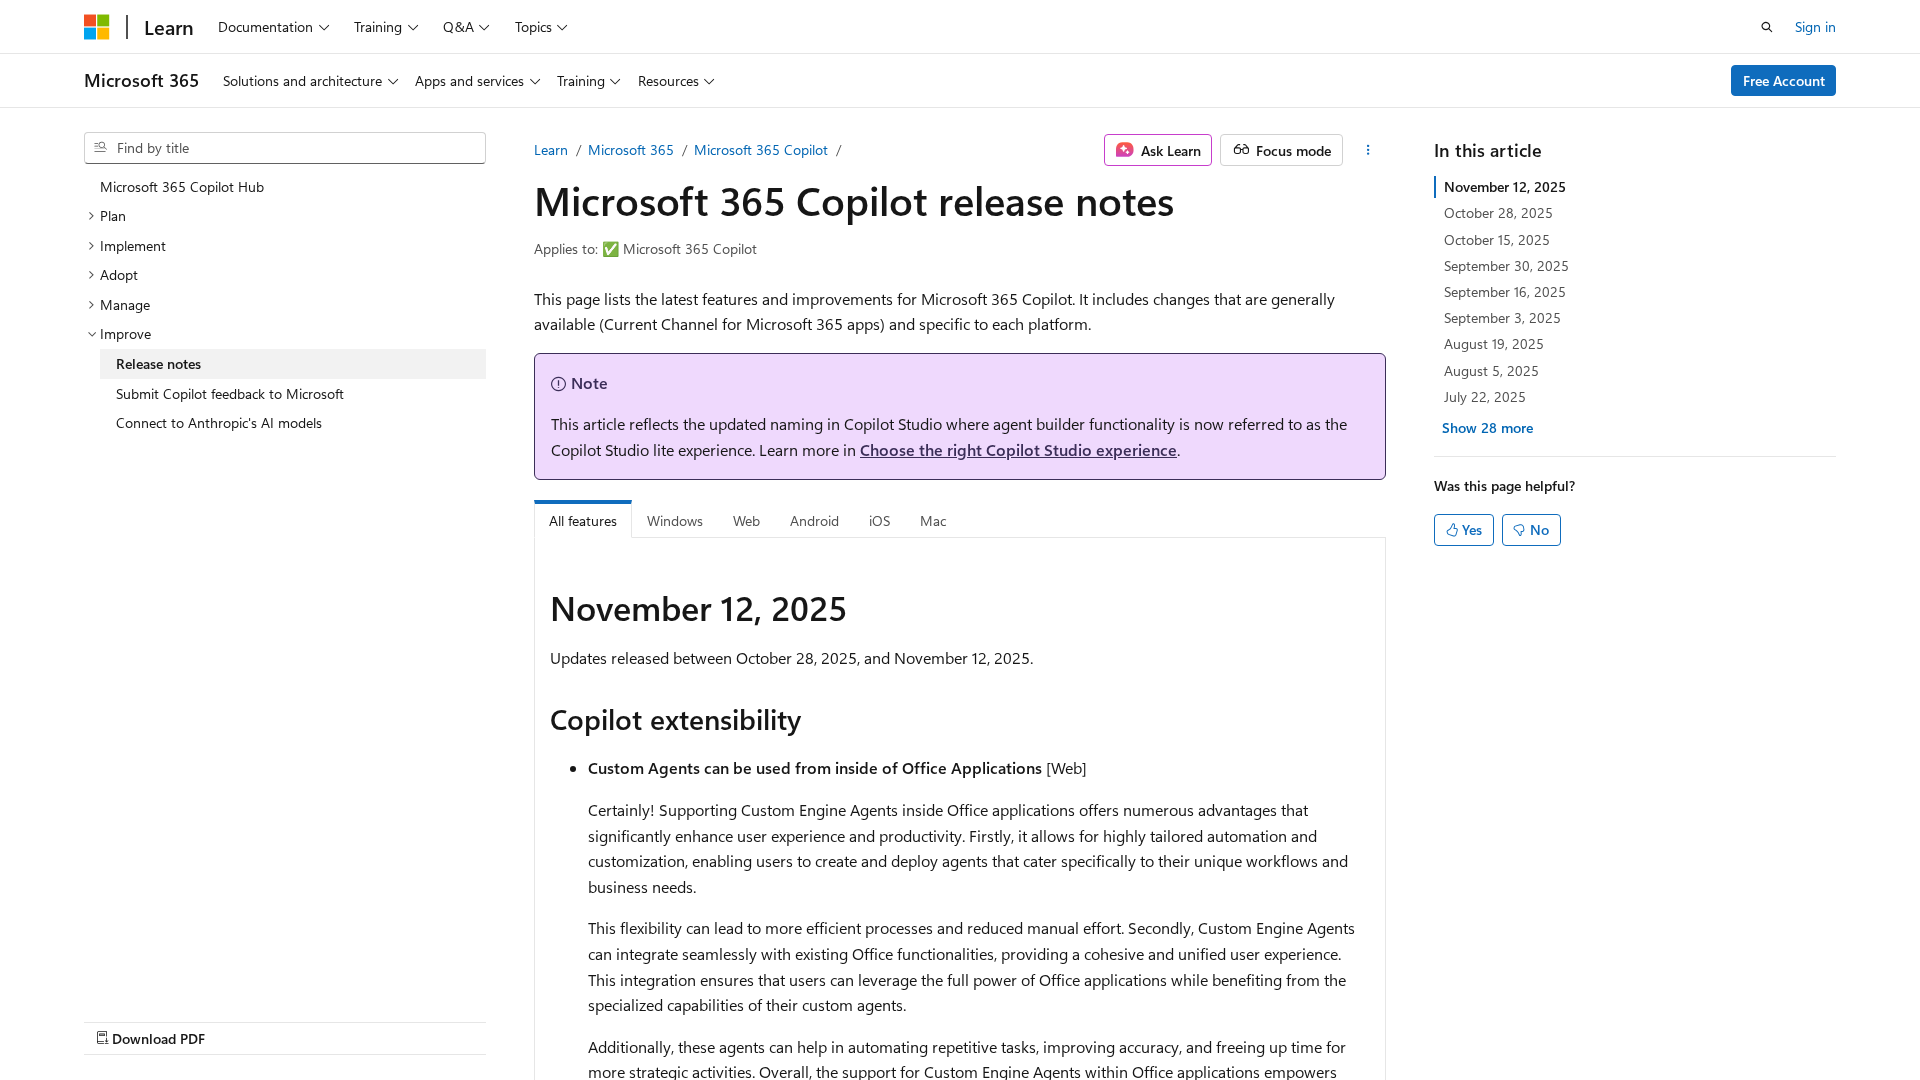Click the Microsoft logo icon
This screenshot has height=1080, width=1920.
(x=96, y=27)
